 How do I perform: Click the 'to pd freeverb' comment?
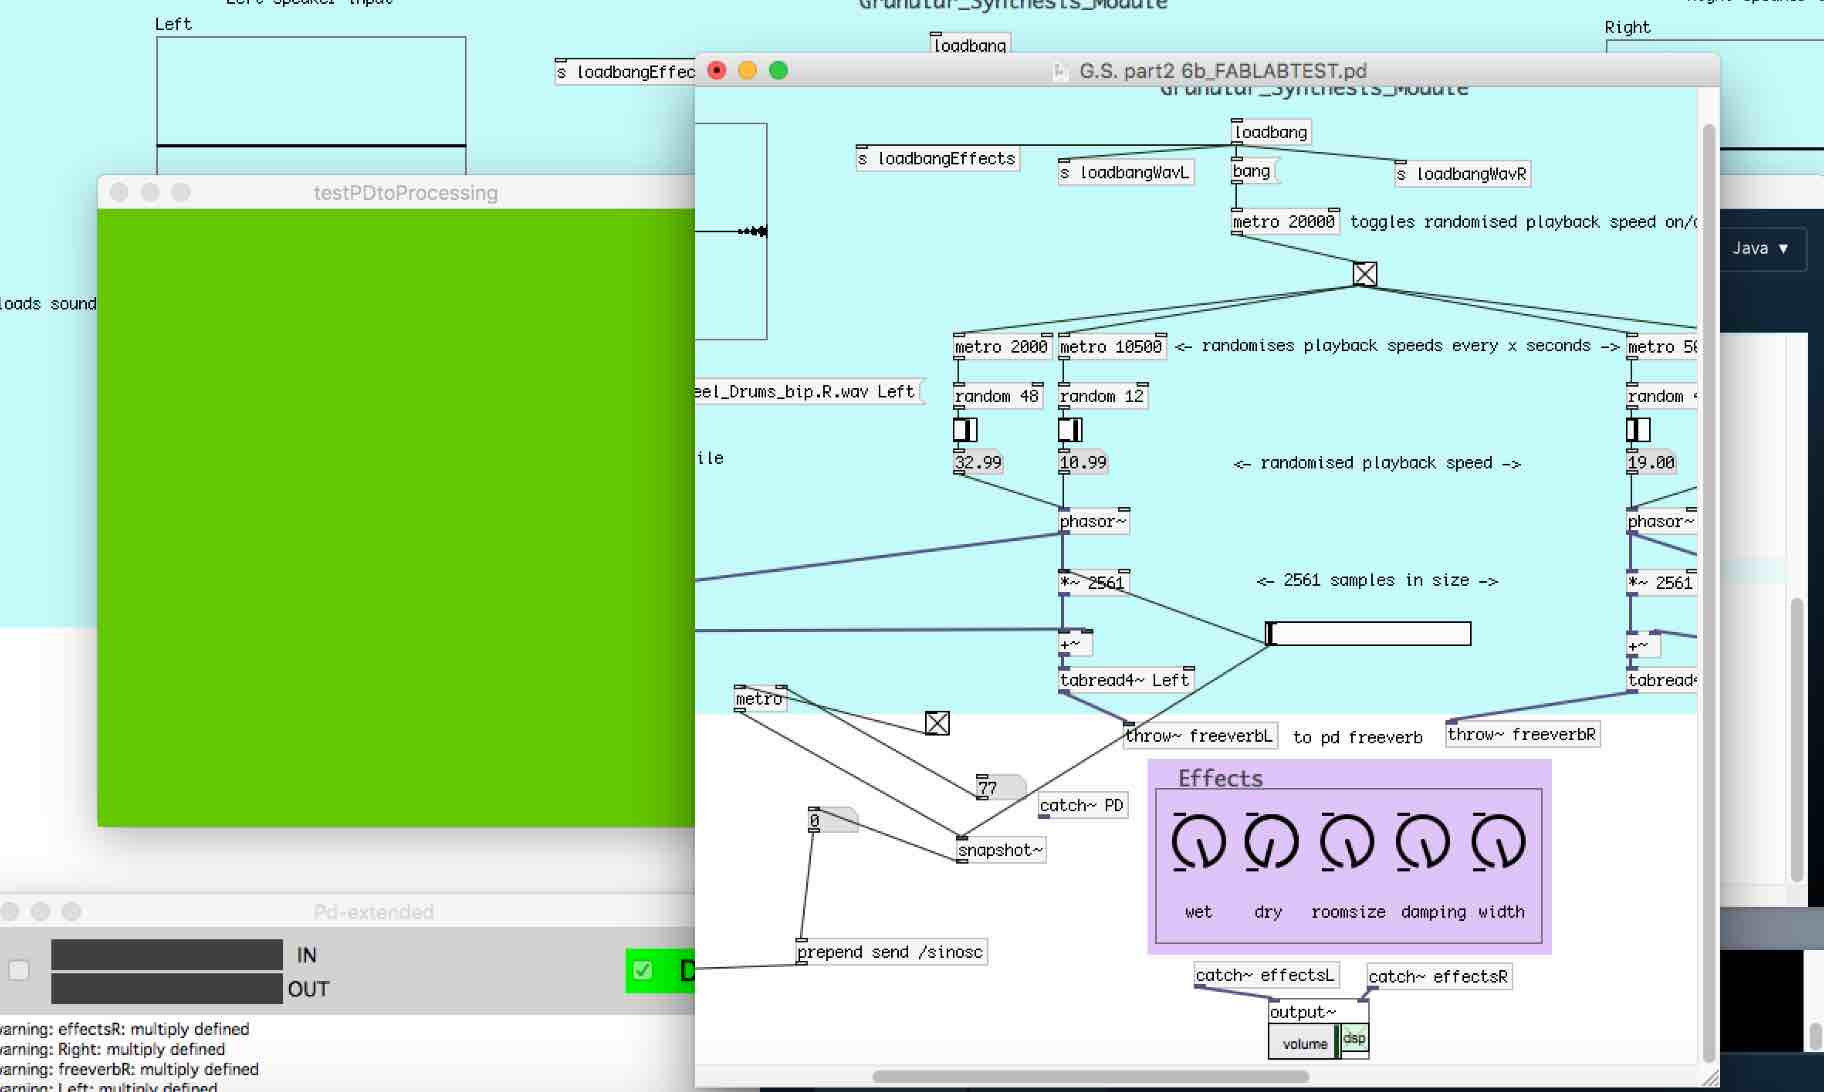(1357, 737)
